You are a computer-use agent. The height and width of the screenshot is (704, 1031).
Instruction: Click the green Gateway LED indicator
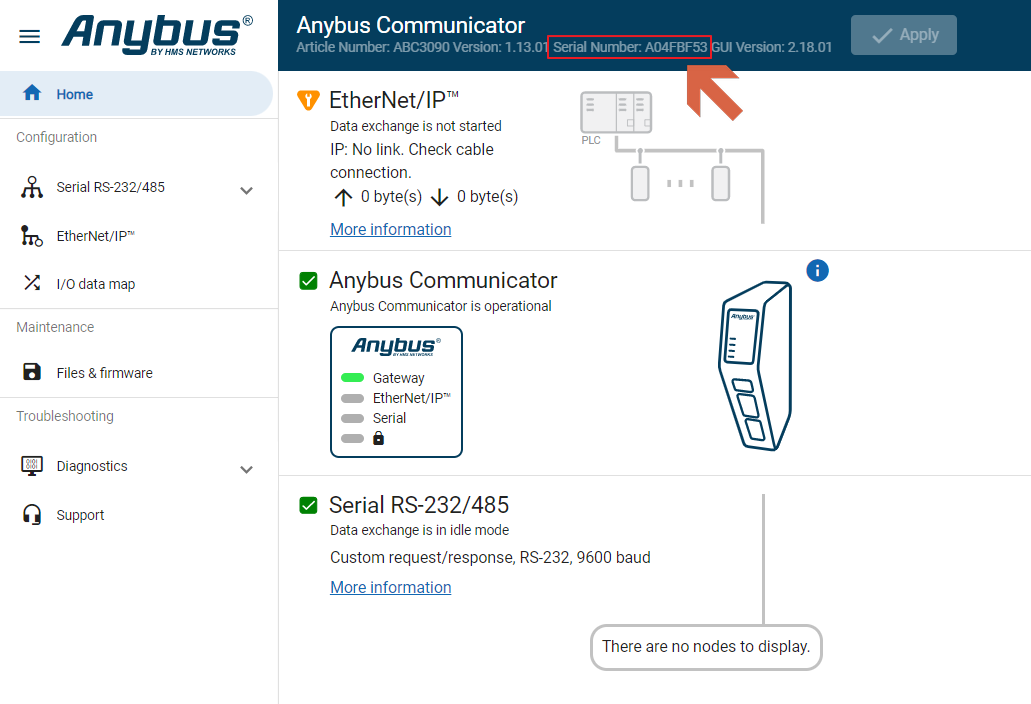[352, 377]
